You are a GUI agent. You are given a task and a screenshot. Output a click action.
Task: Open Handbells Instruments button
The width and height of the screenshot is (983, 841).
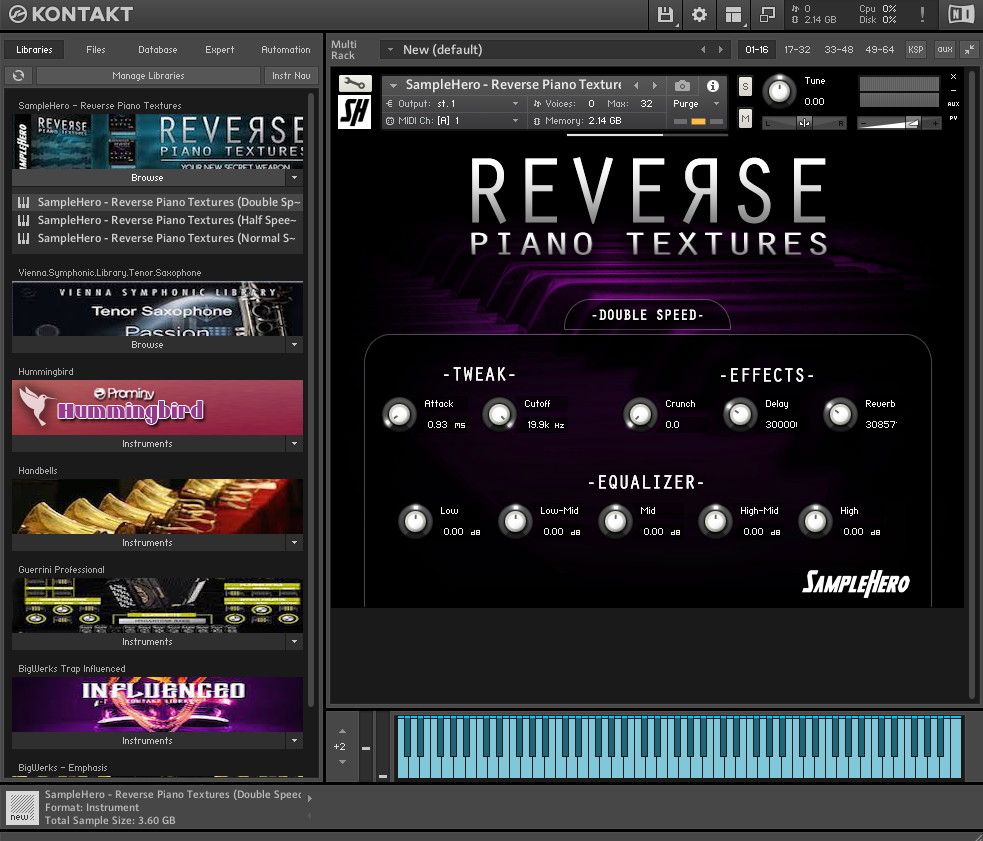click(148, 542)
